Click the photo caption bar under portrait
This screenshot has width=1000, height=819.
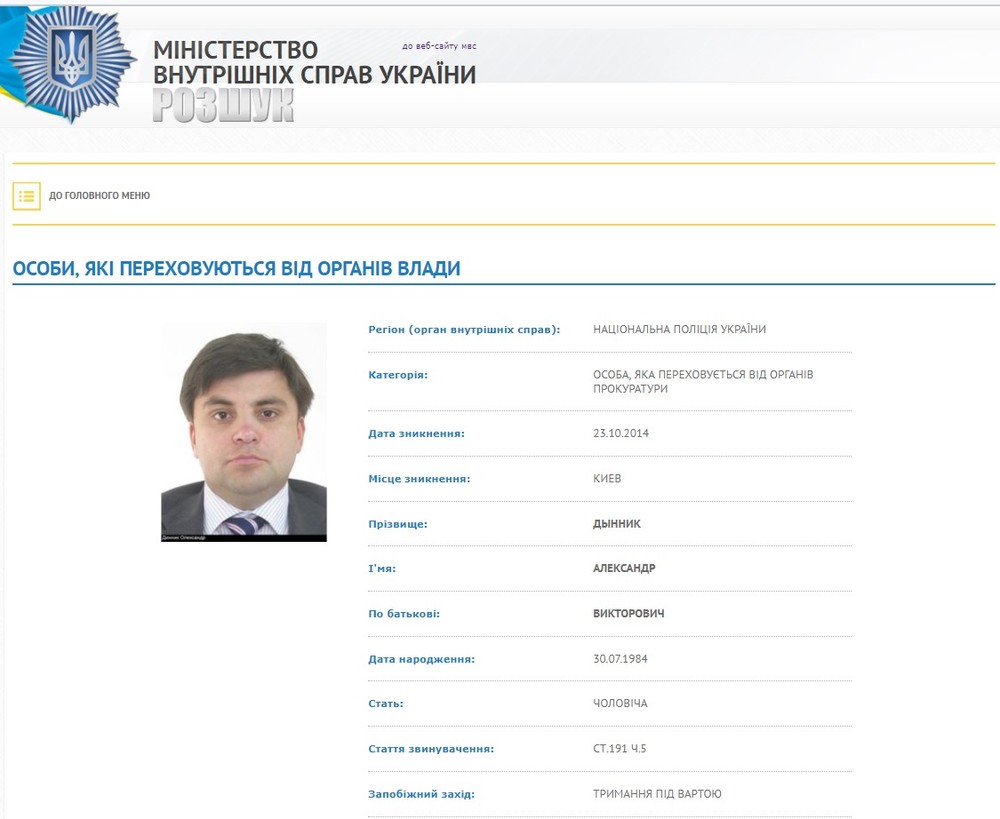tap(244, 538)
